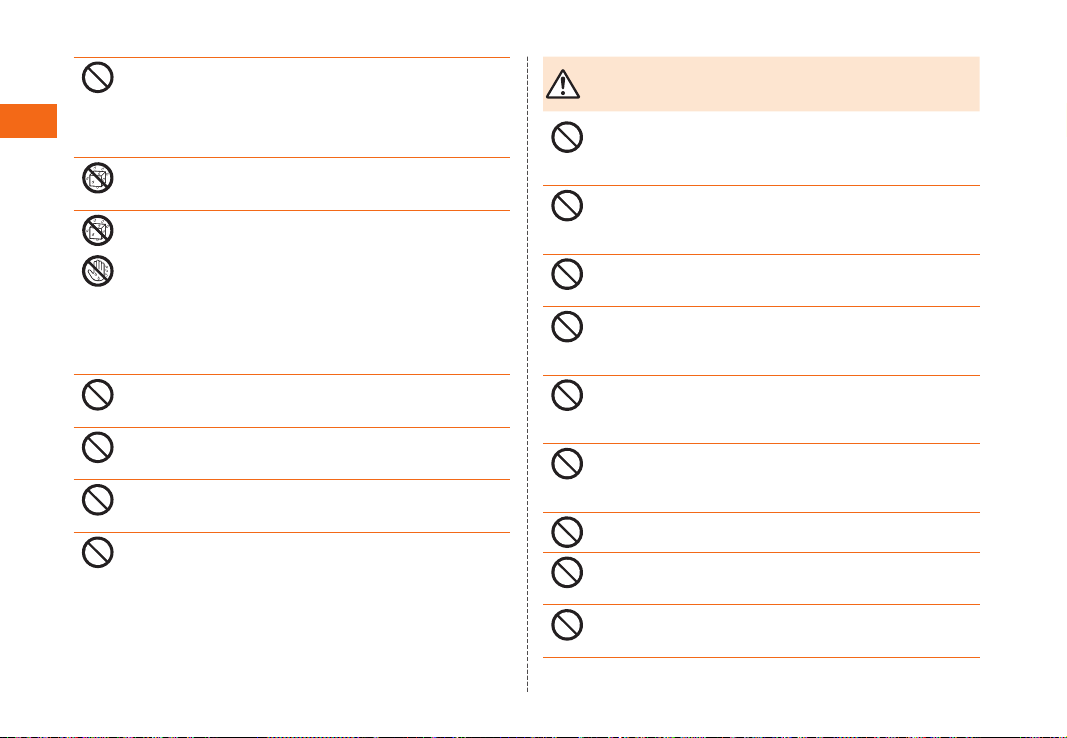Click the prohibition icon directly below wet-hands icon
The image size is (1067, 738).
[100, 394]
